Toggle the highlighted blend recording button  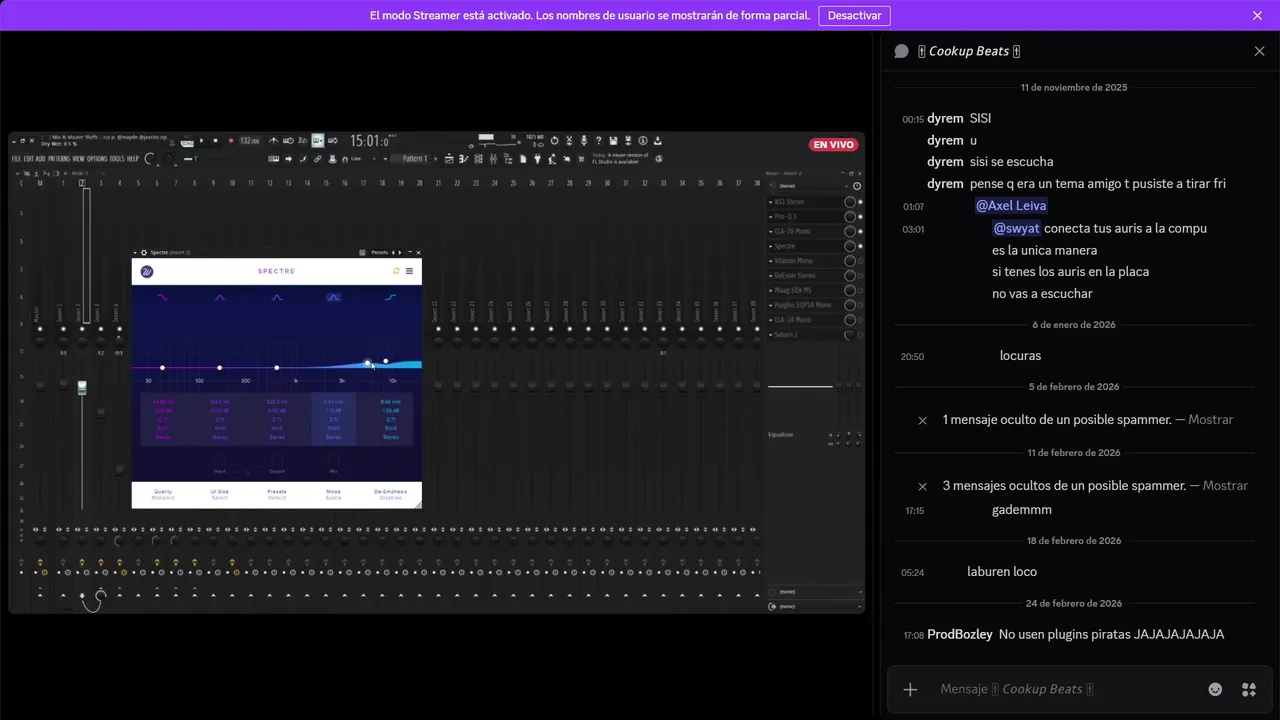click(x=317, y=140)
